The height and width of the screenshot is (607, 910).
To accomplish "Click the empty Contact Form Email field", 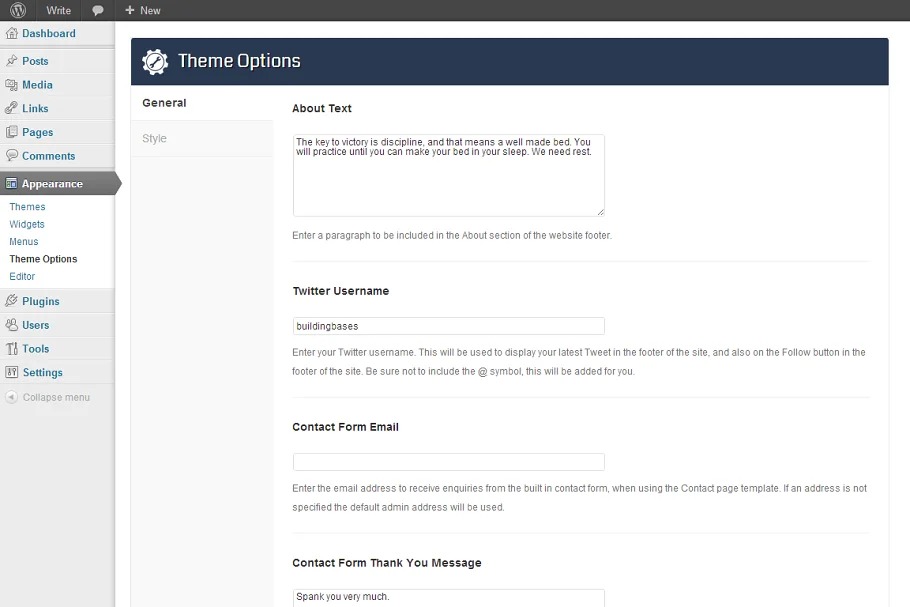I will (x=448, y=462).
